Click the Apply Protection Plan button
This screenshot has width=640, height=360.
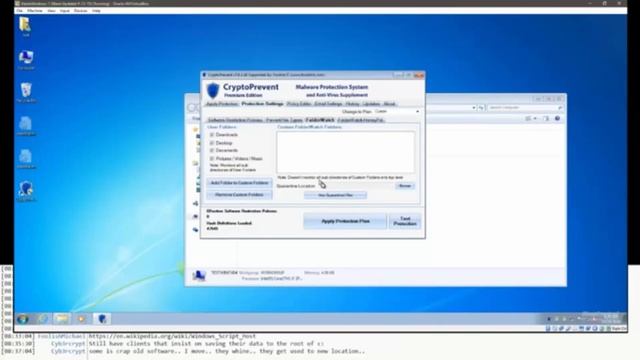point(345,221)
